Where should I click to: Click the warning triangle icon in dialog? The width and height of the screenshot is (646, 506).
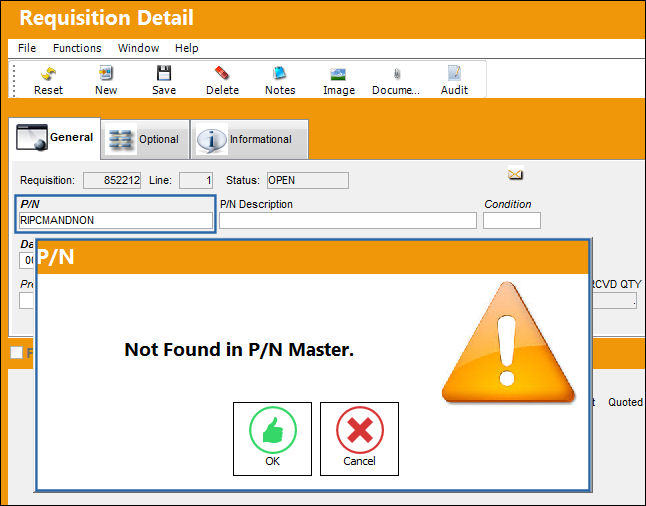508,342
